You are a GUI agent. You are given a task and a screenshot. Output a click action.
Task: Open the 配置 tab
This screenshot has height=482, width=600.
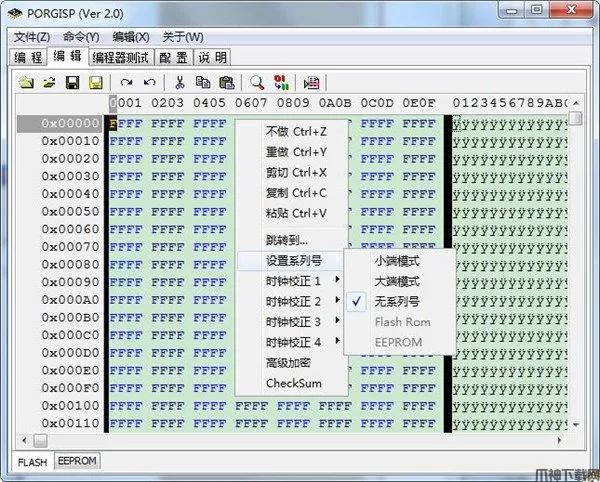173,57
